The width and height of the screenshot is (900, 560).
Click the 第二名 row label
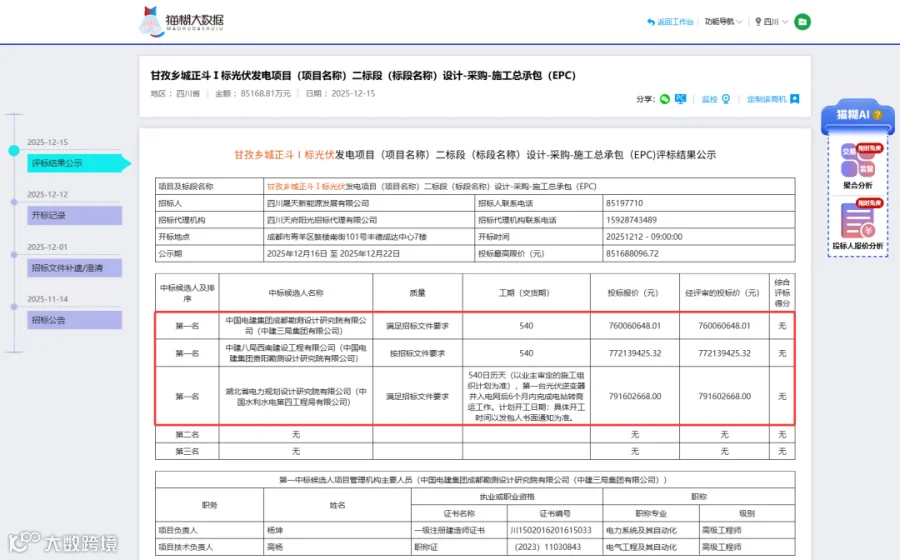coord(187,434)
